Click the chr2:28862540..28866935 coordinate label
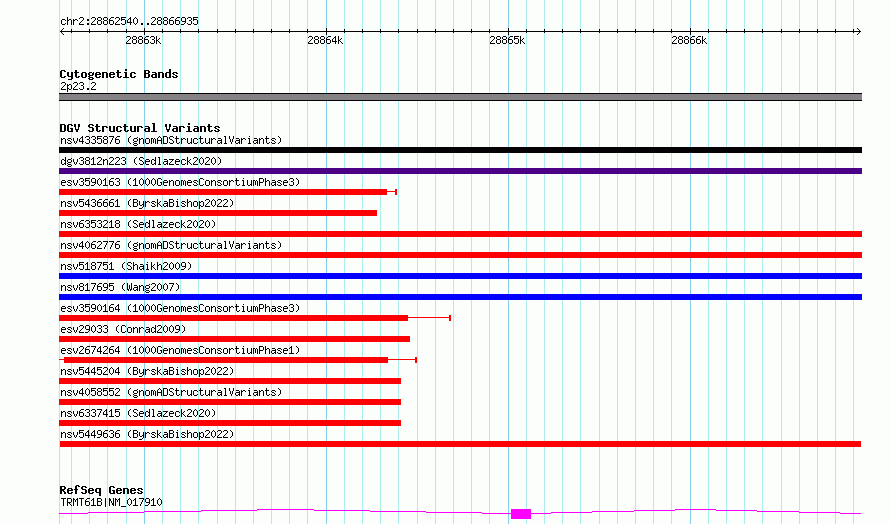Image resolution: width=890 pixels, height=524 pixels. [129, 22]
